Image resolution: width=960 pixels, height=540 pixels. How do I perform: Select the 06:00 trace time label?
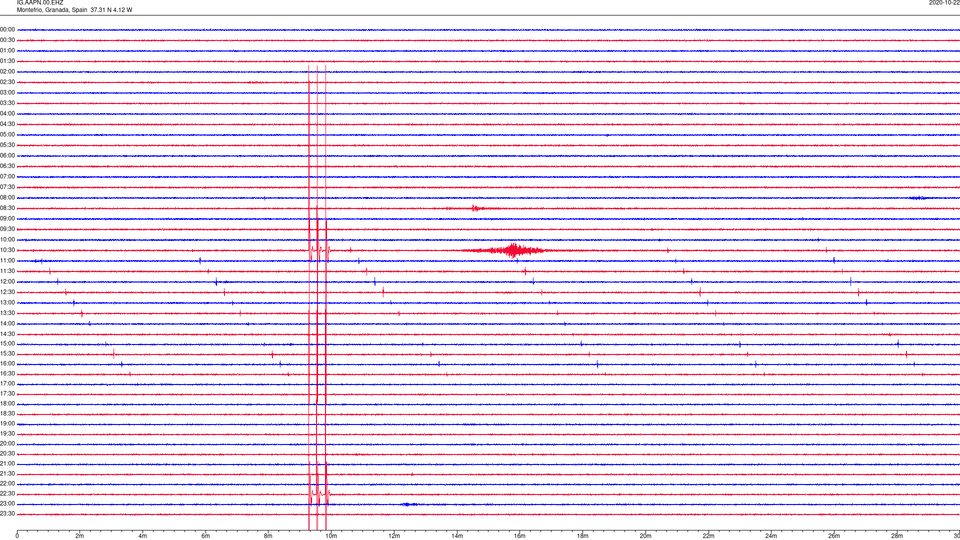pos(7,156)
